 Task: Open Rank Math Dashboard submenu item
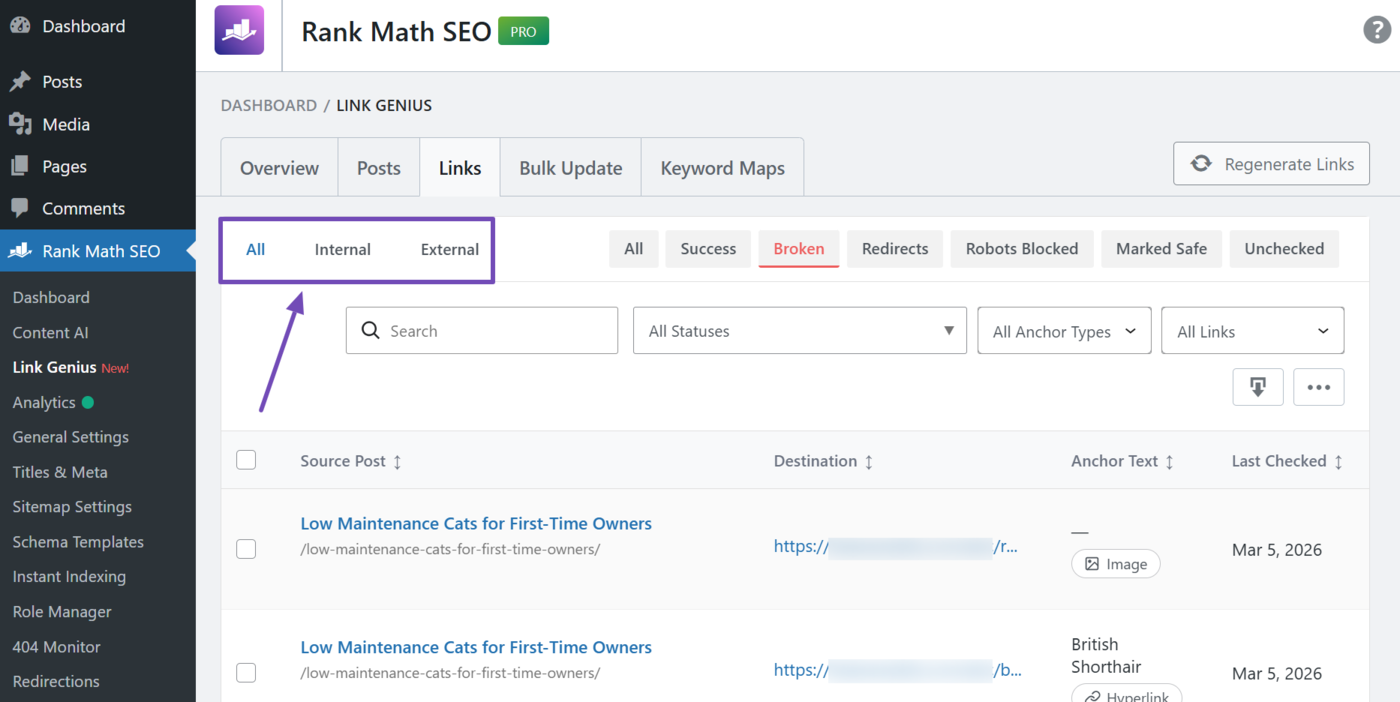[x=51, y=297]
